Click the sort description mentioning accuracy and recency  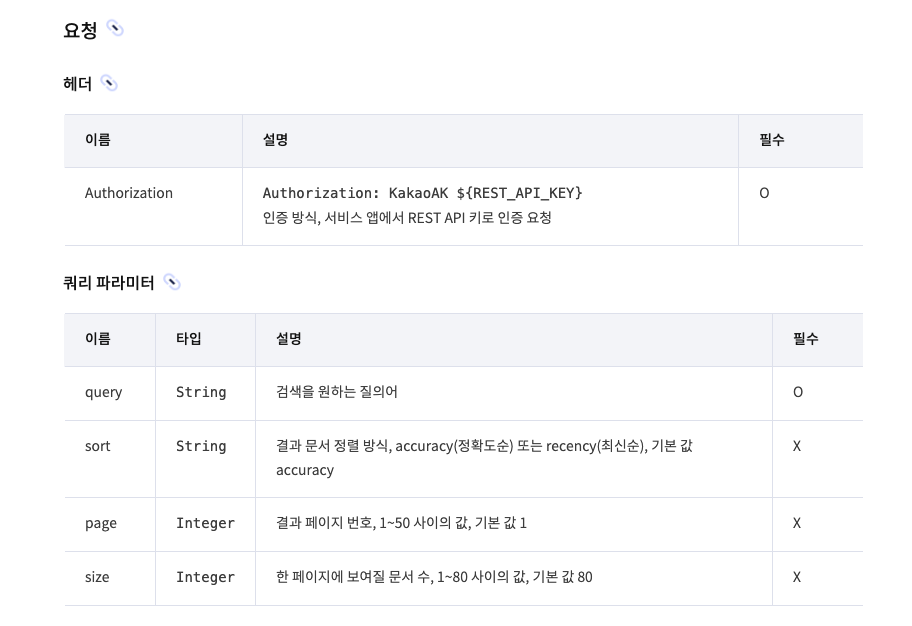click(x=484, y=458)
